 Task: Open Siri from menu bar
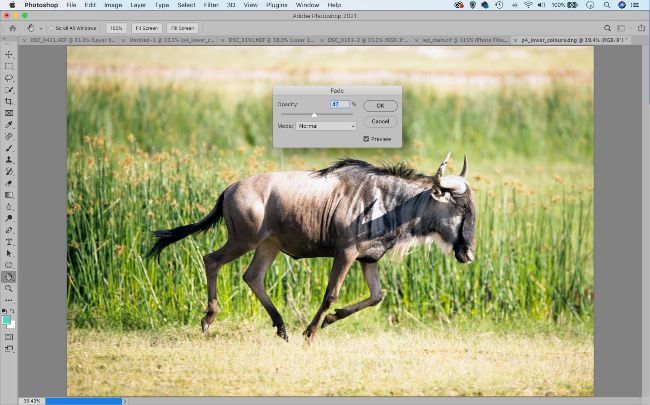pyautogui.click(x=622, y=5)
